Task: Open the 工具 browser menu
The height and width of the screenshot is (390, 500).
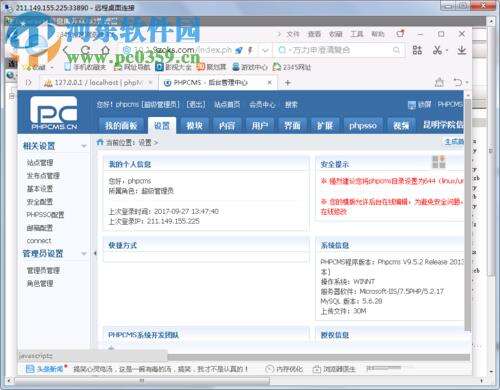Action: tap(357, 34)
